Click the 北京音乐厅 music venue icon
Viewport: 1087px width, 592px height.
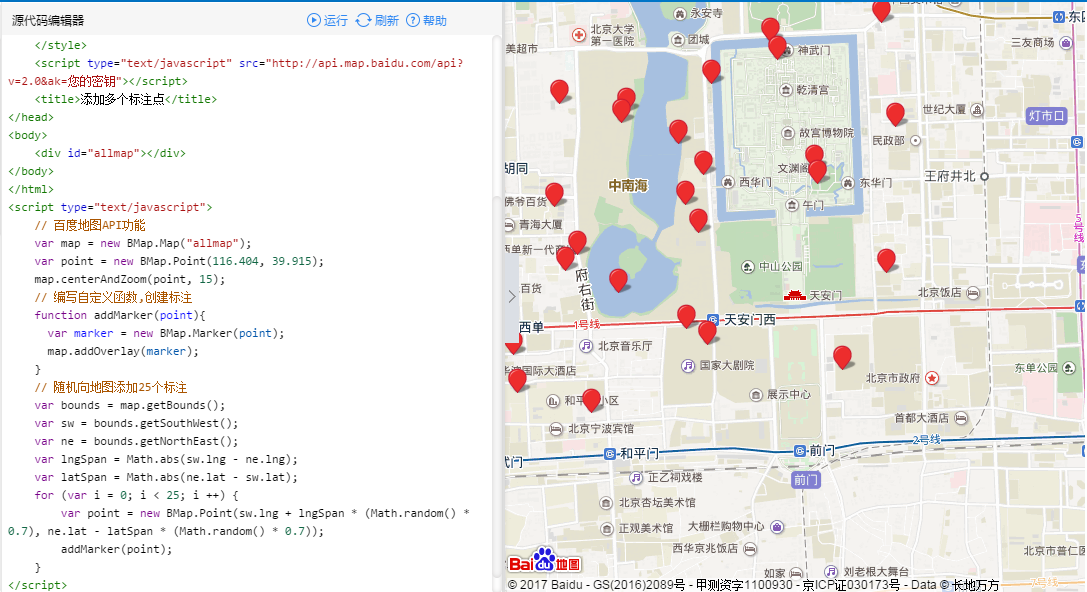[x=586, y=345]
